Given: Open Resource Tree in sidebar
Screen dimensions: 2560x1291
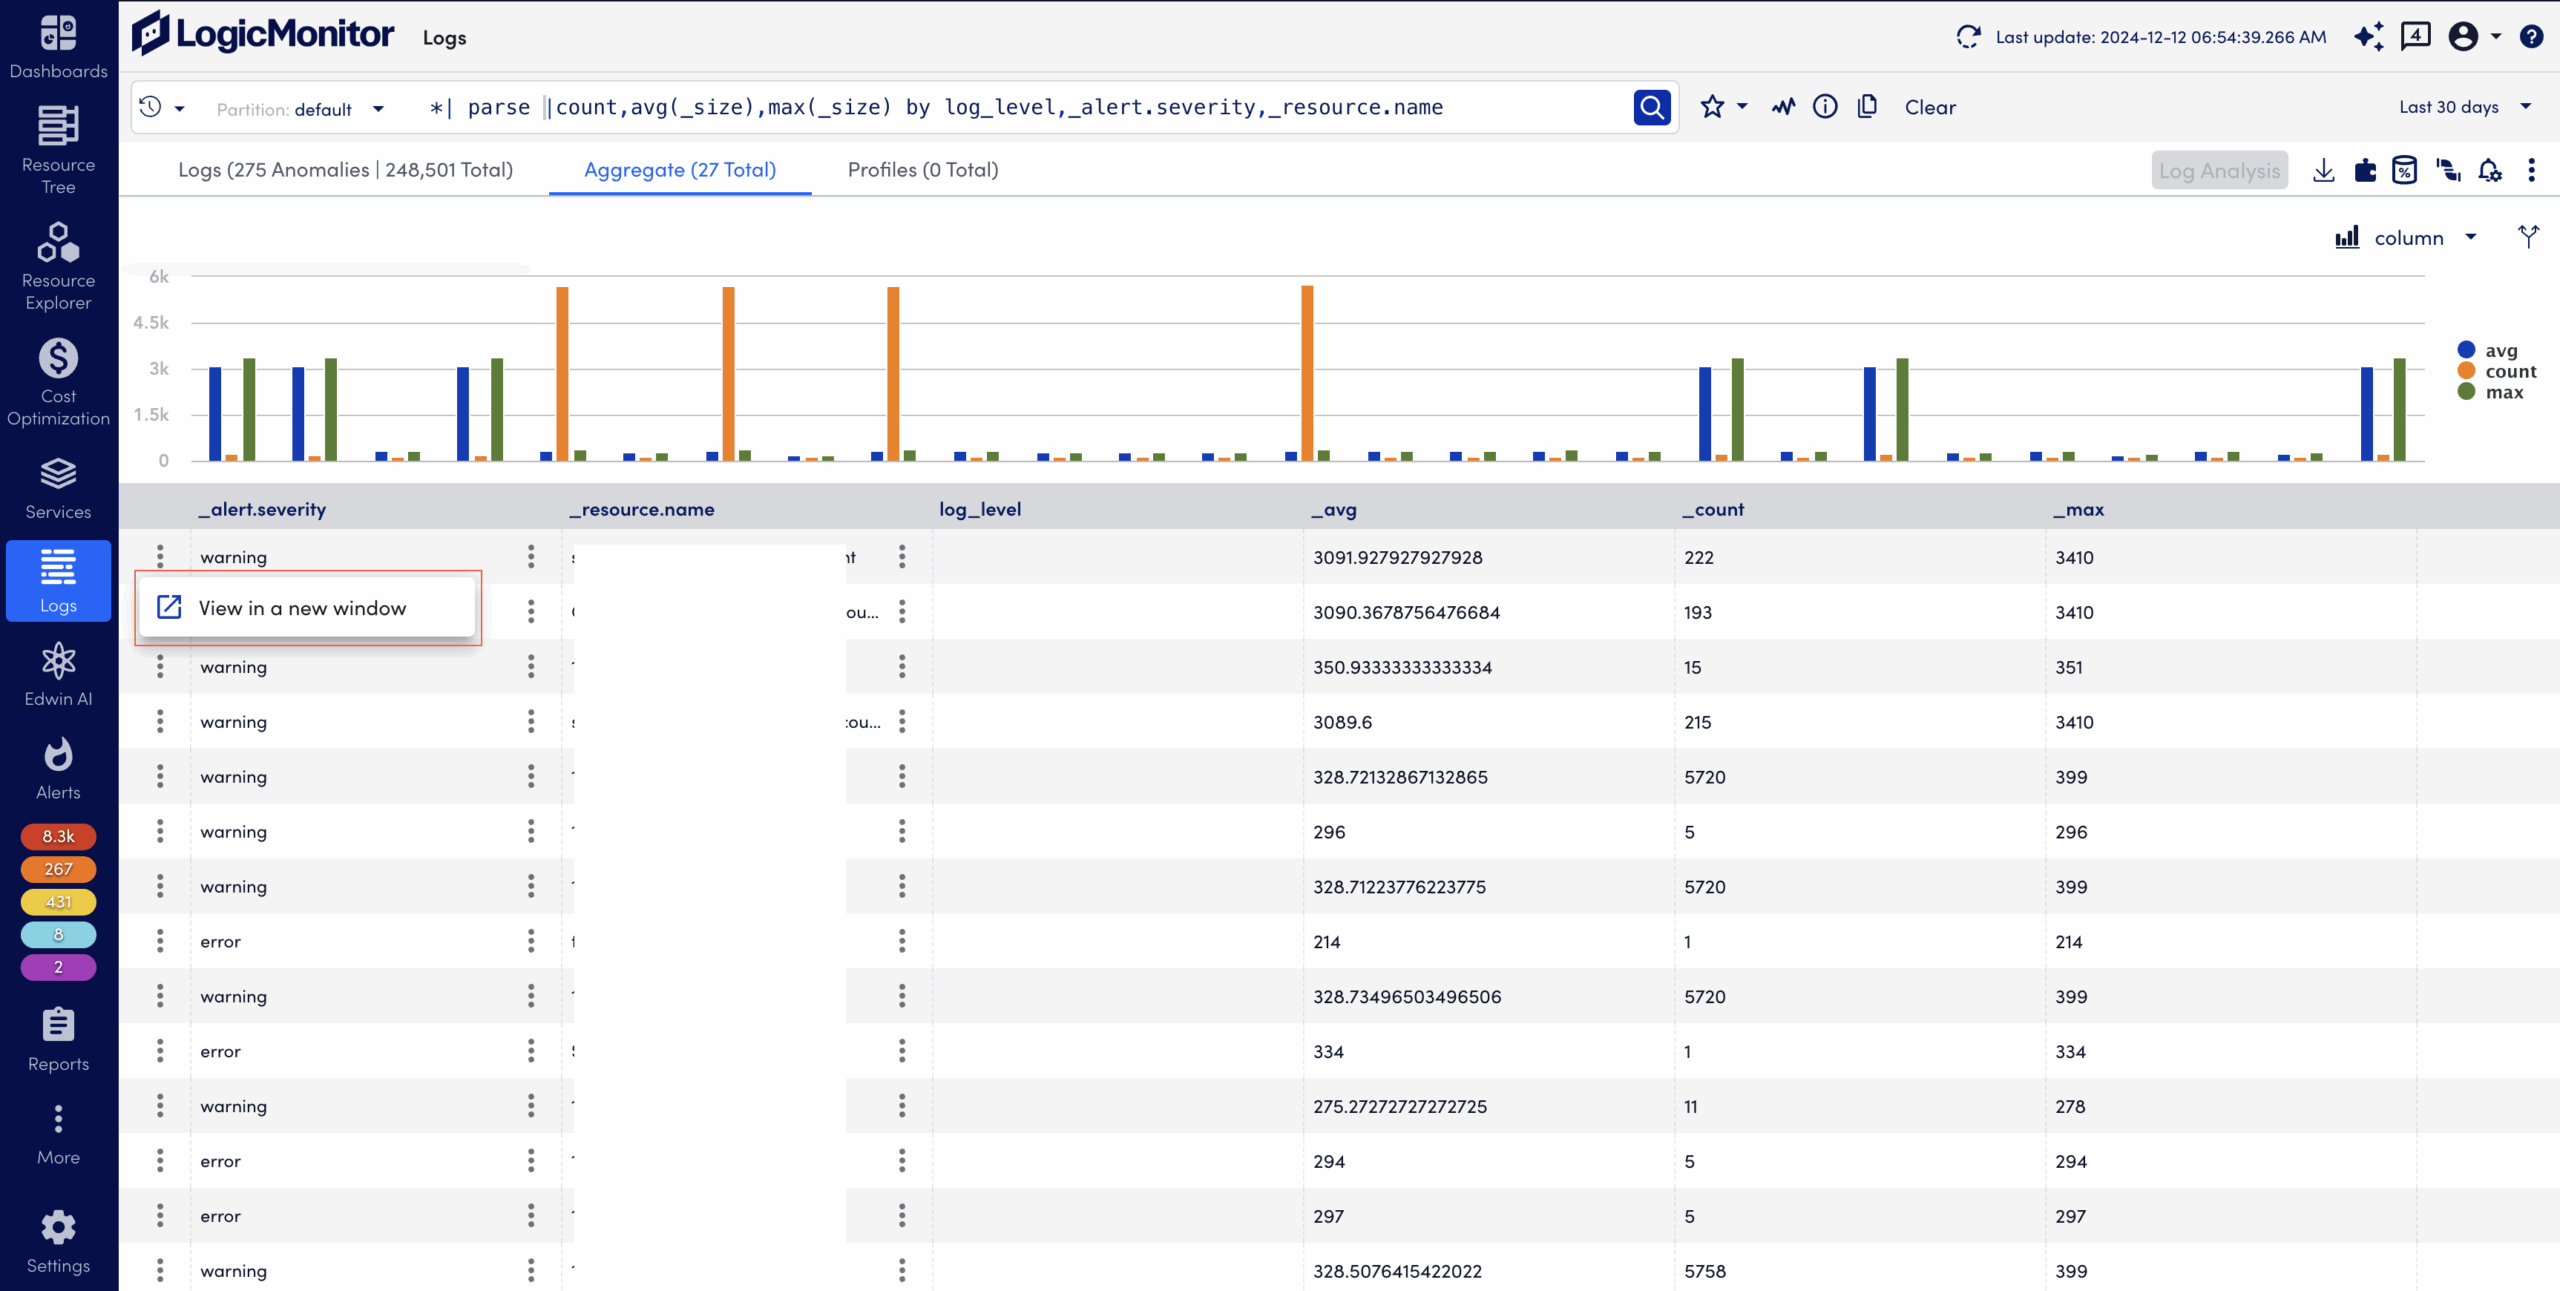Looking at the screenshot, I should [58, 150].
